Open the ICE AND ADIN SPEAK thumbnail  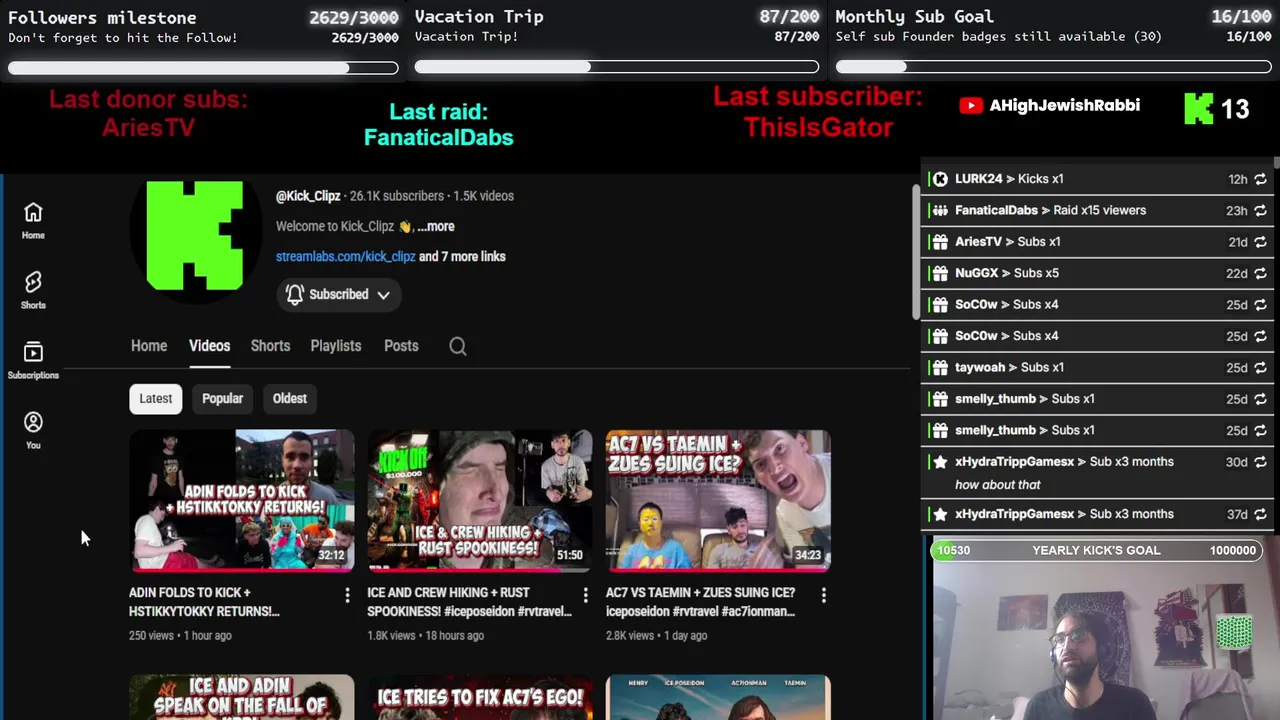tap(241, 697)
